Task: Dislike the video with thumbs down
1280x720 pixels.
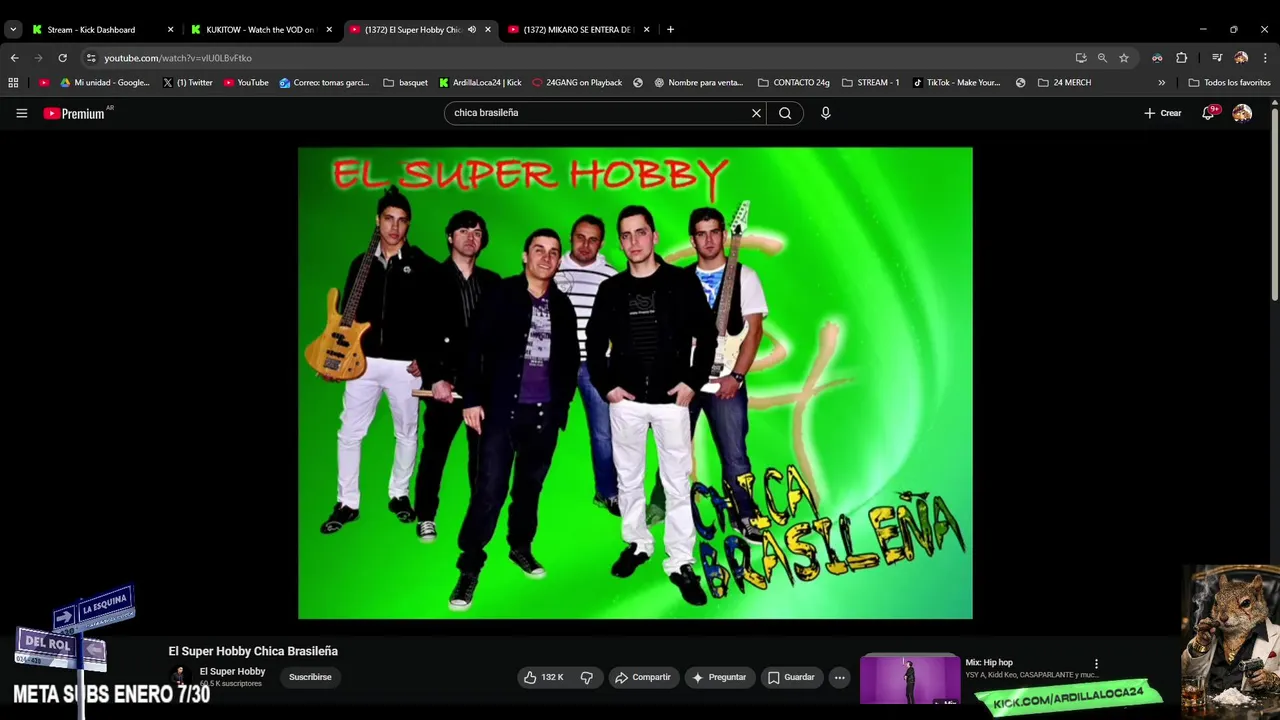Action: pyautogui.click(x=587, y=677)
